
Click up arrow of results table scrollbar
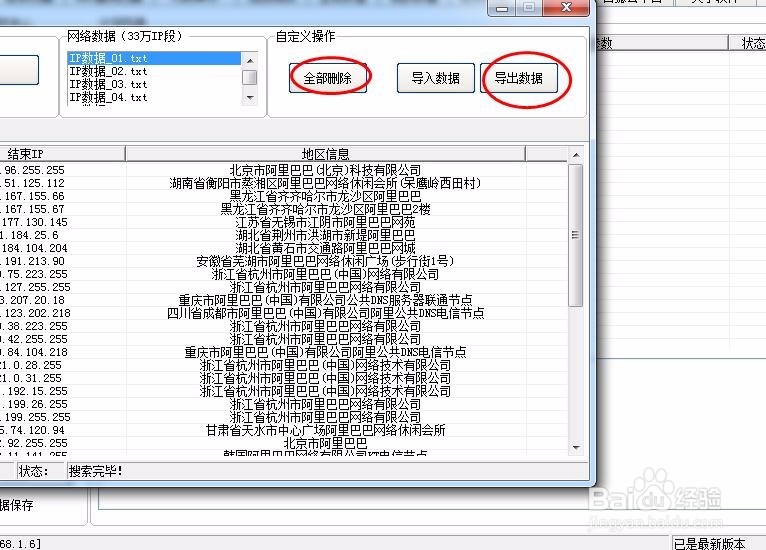point(576,155)
